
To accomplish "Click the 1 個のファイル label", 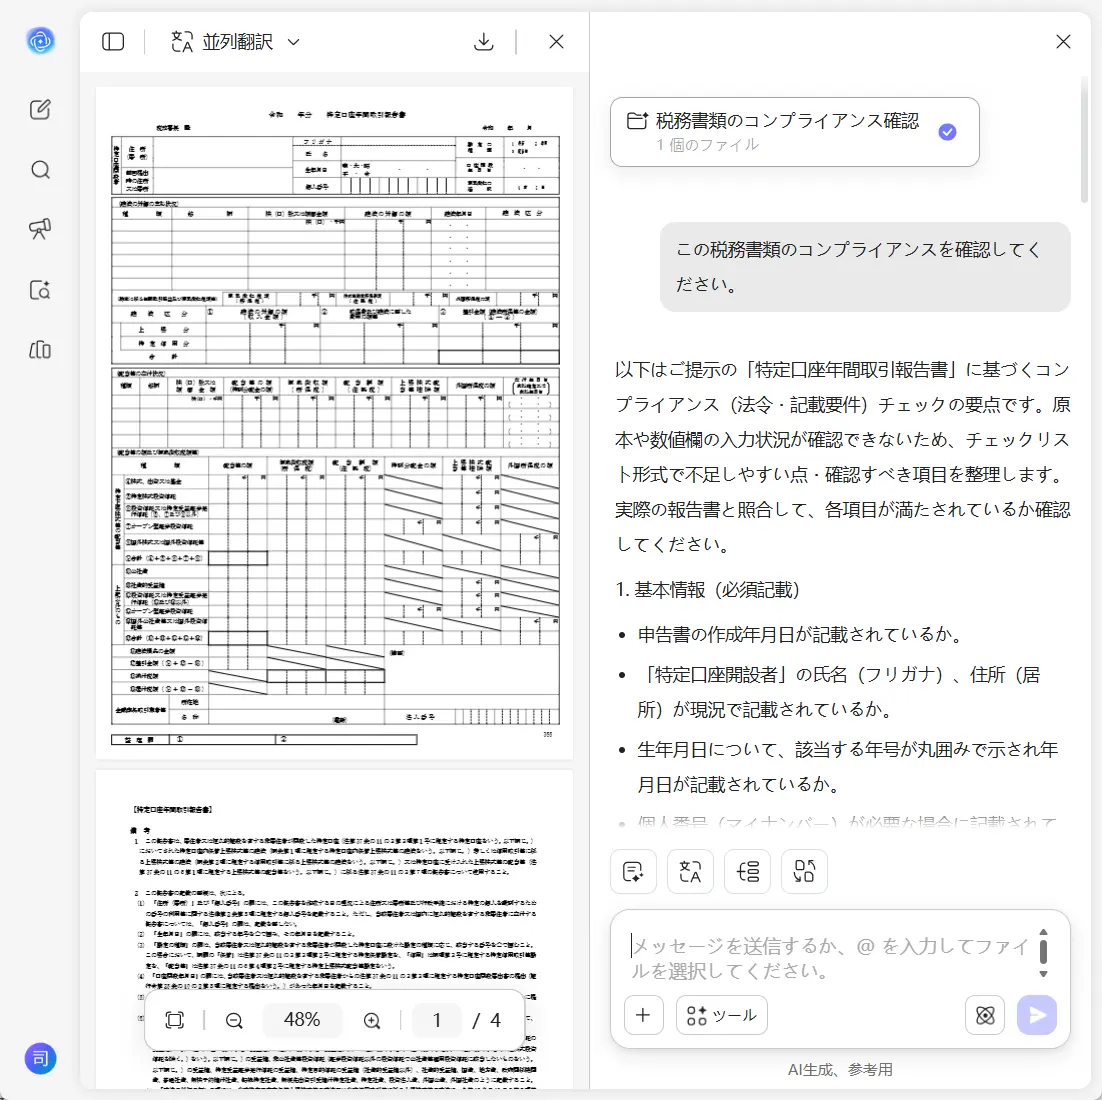I will click(x=708, y=145).
